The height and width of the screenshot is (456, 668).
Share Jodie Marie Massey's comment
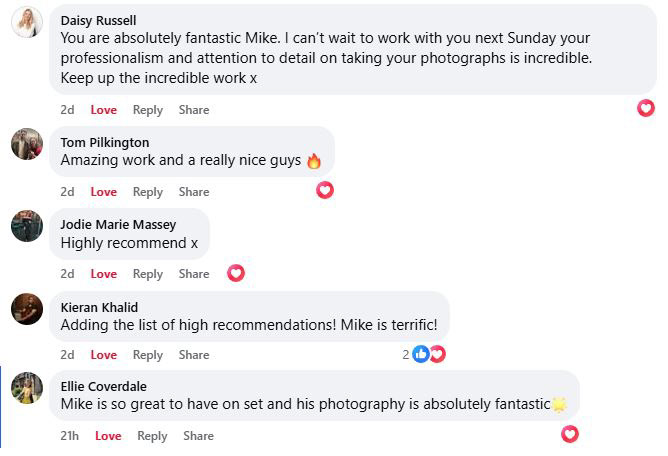click(x=194, y=274)
